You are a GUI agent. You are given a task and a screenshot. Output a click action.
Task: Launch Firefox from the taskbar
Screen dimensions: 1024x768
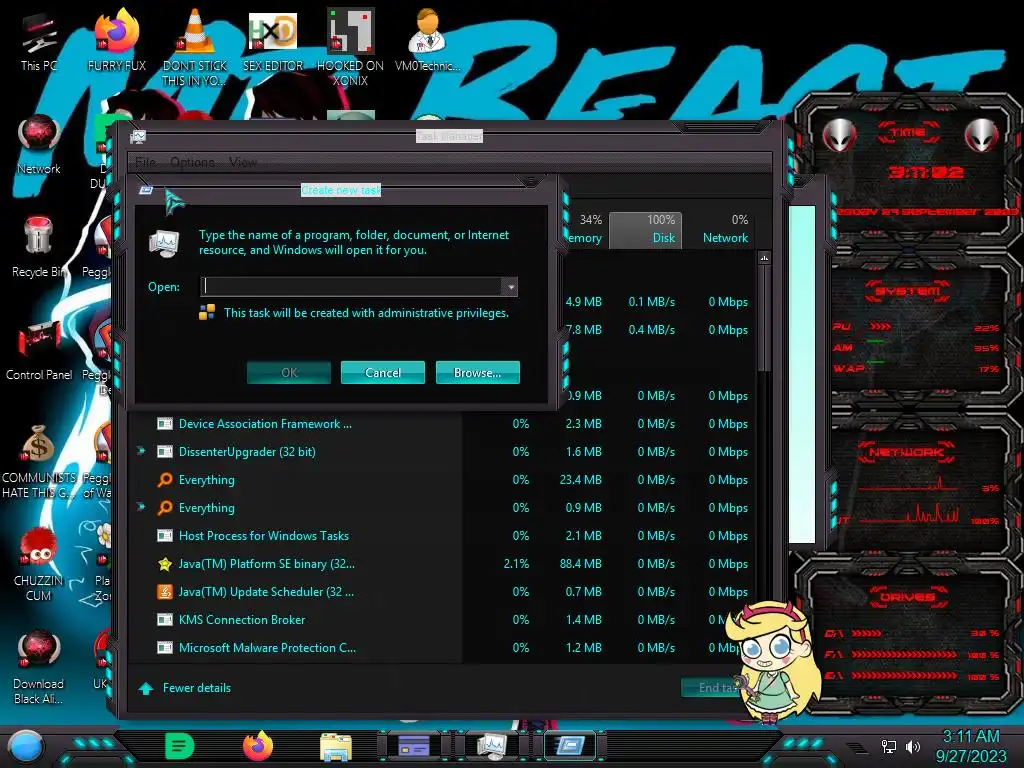tap(258, 746)
